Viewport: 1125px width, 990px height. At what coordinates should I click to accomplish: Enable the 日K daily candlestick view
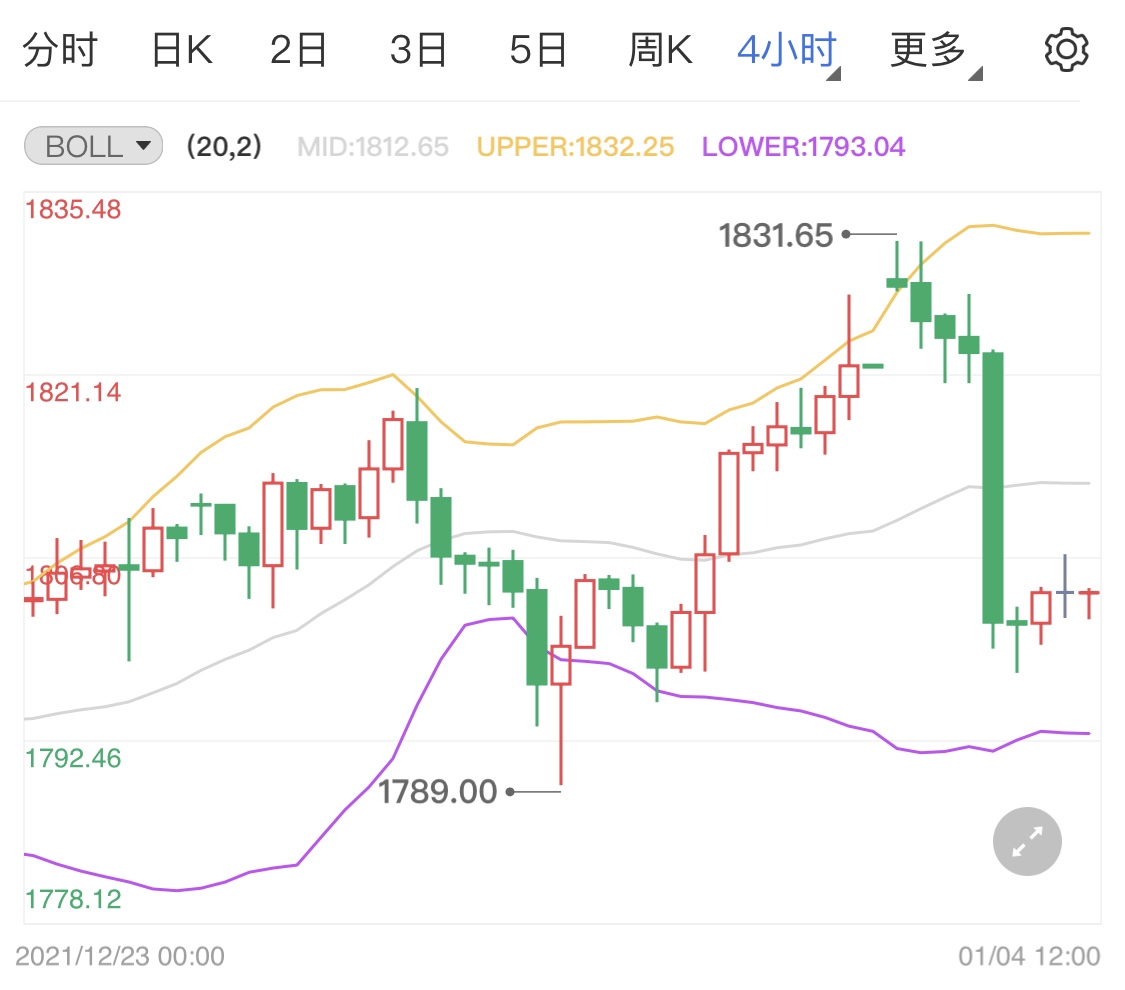click(x=180, y=48)
